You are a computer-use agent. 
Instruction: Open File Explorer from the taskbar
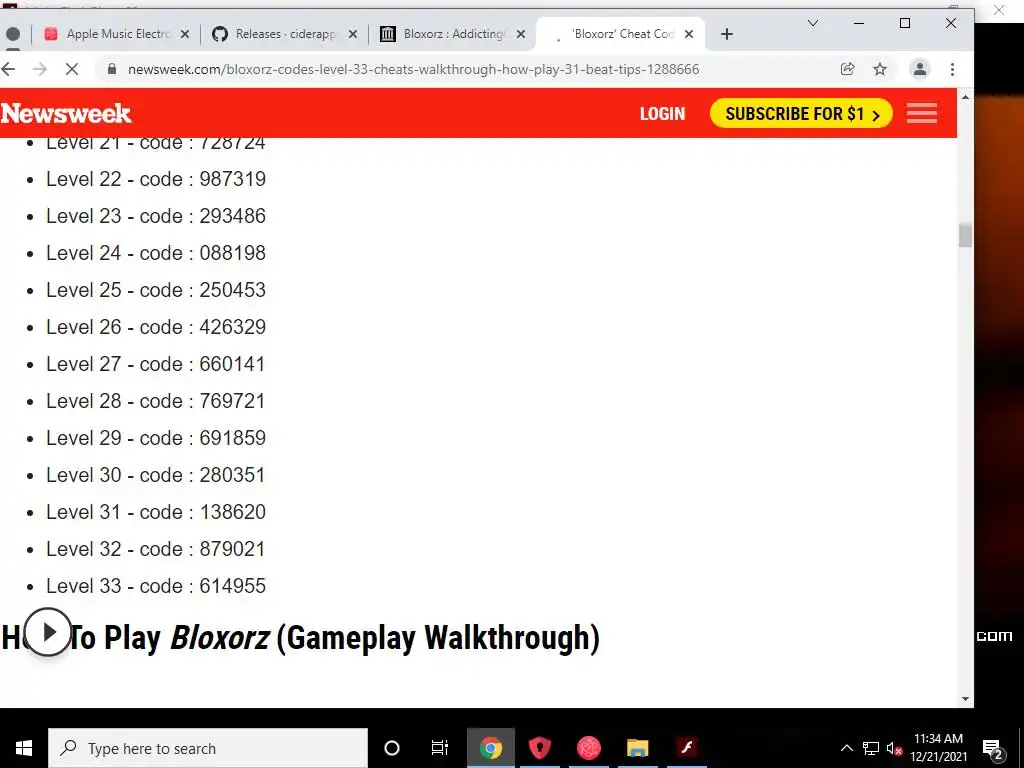[637, 748]
